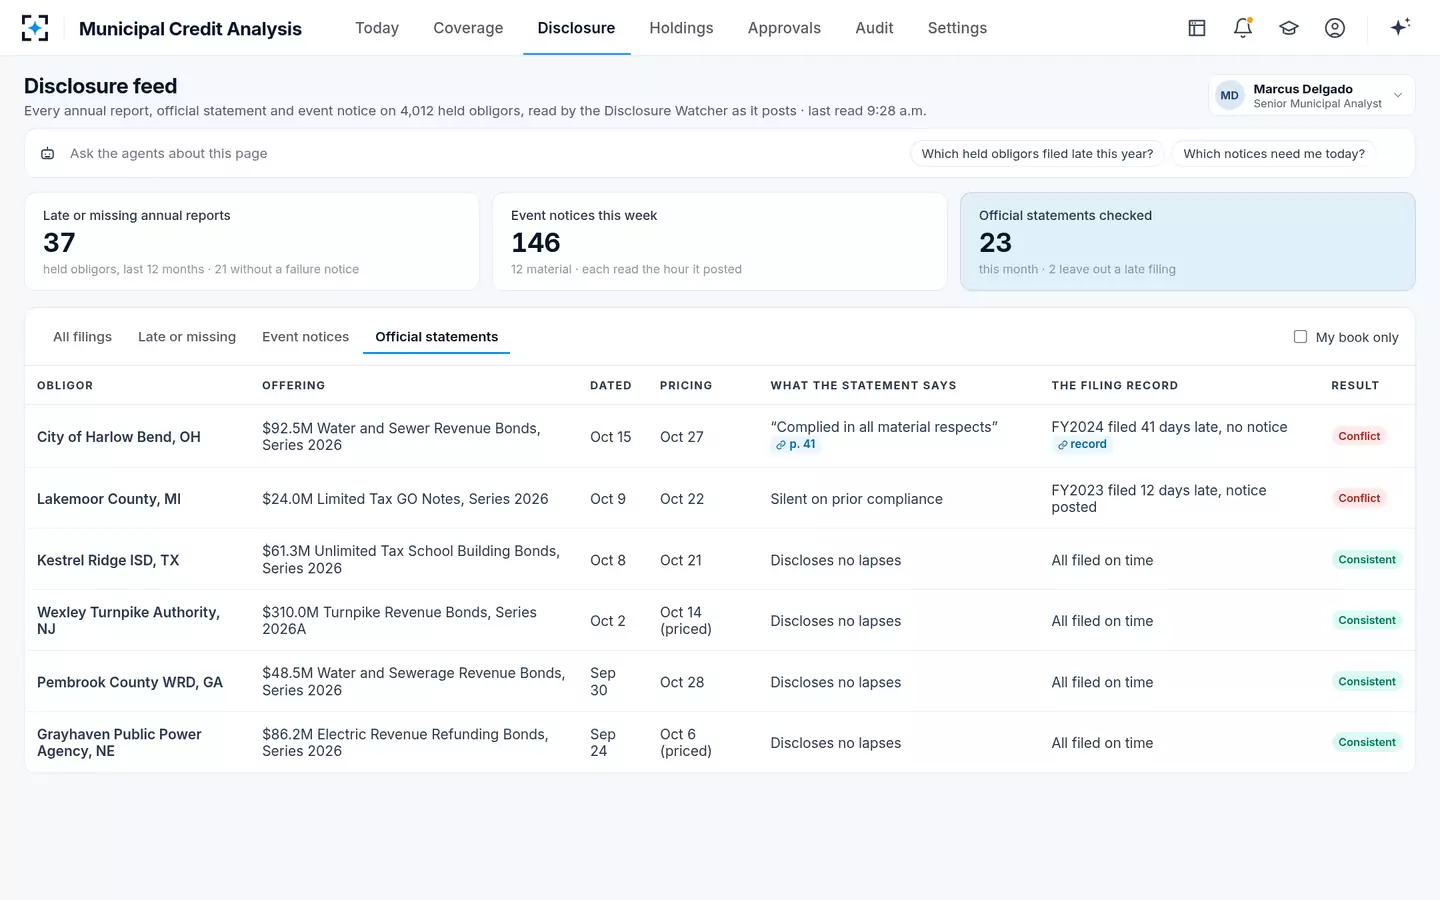Open the record link for Harlow Bend
The width and height of the screenshot is (1440, 900).
coord(1082,445)
